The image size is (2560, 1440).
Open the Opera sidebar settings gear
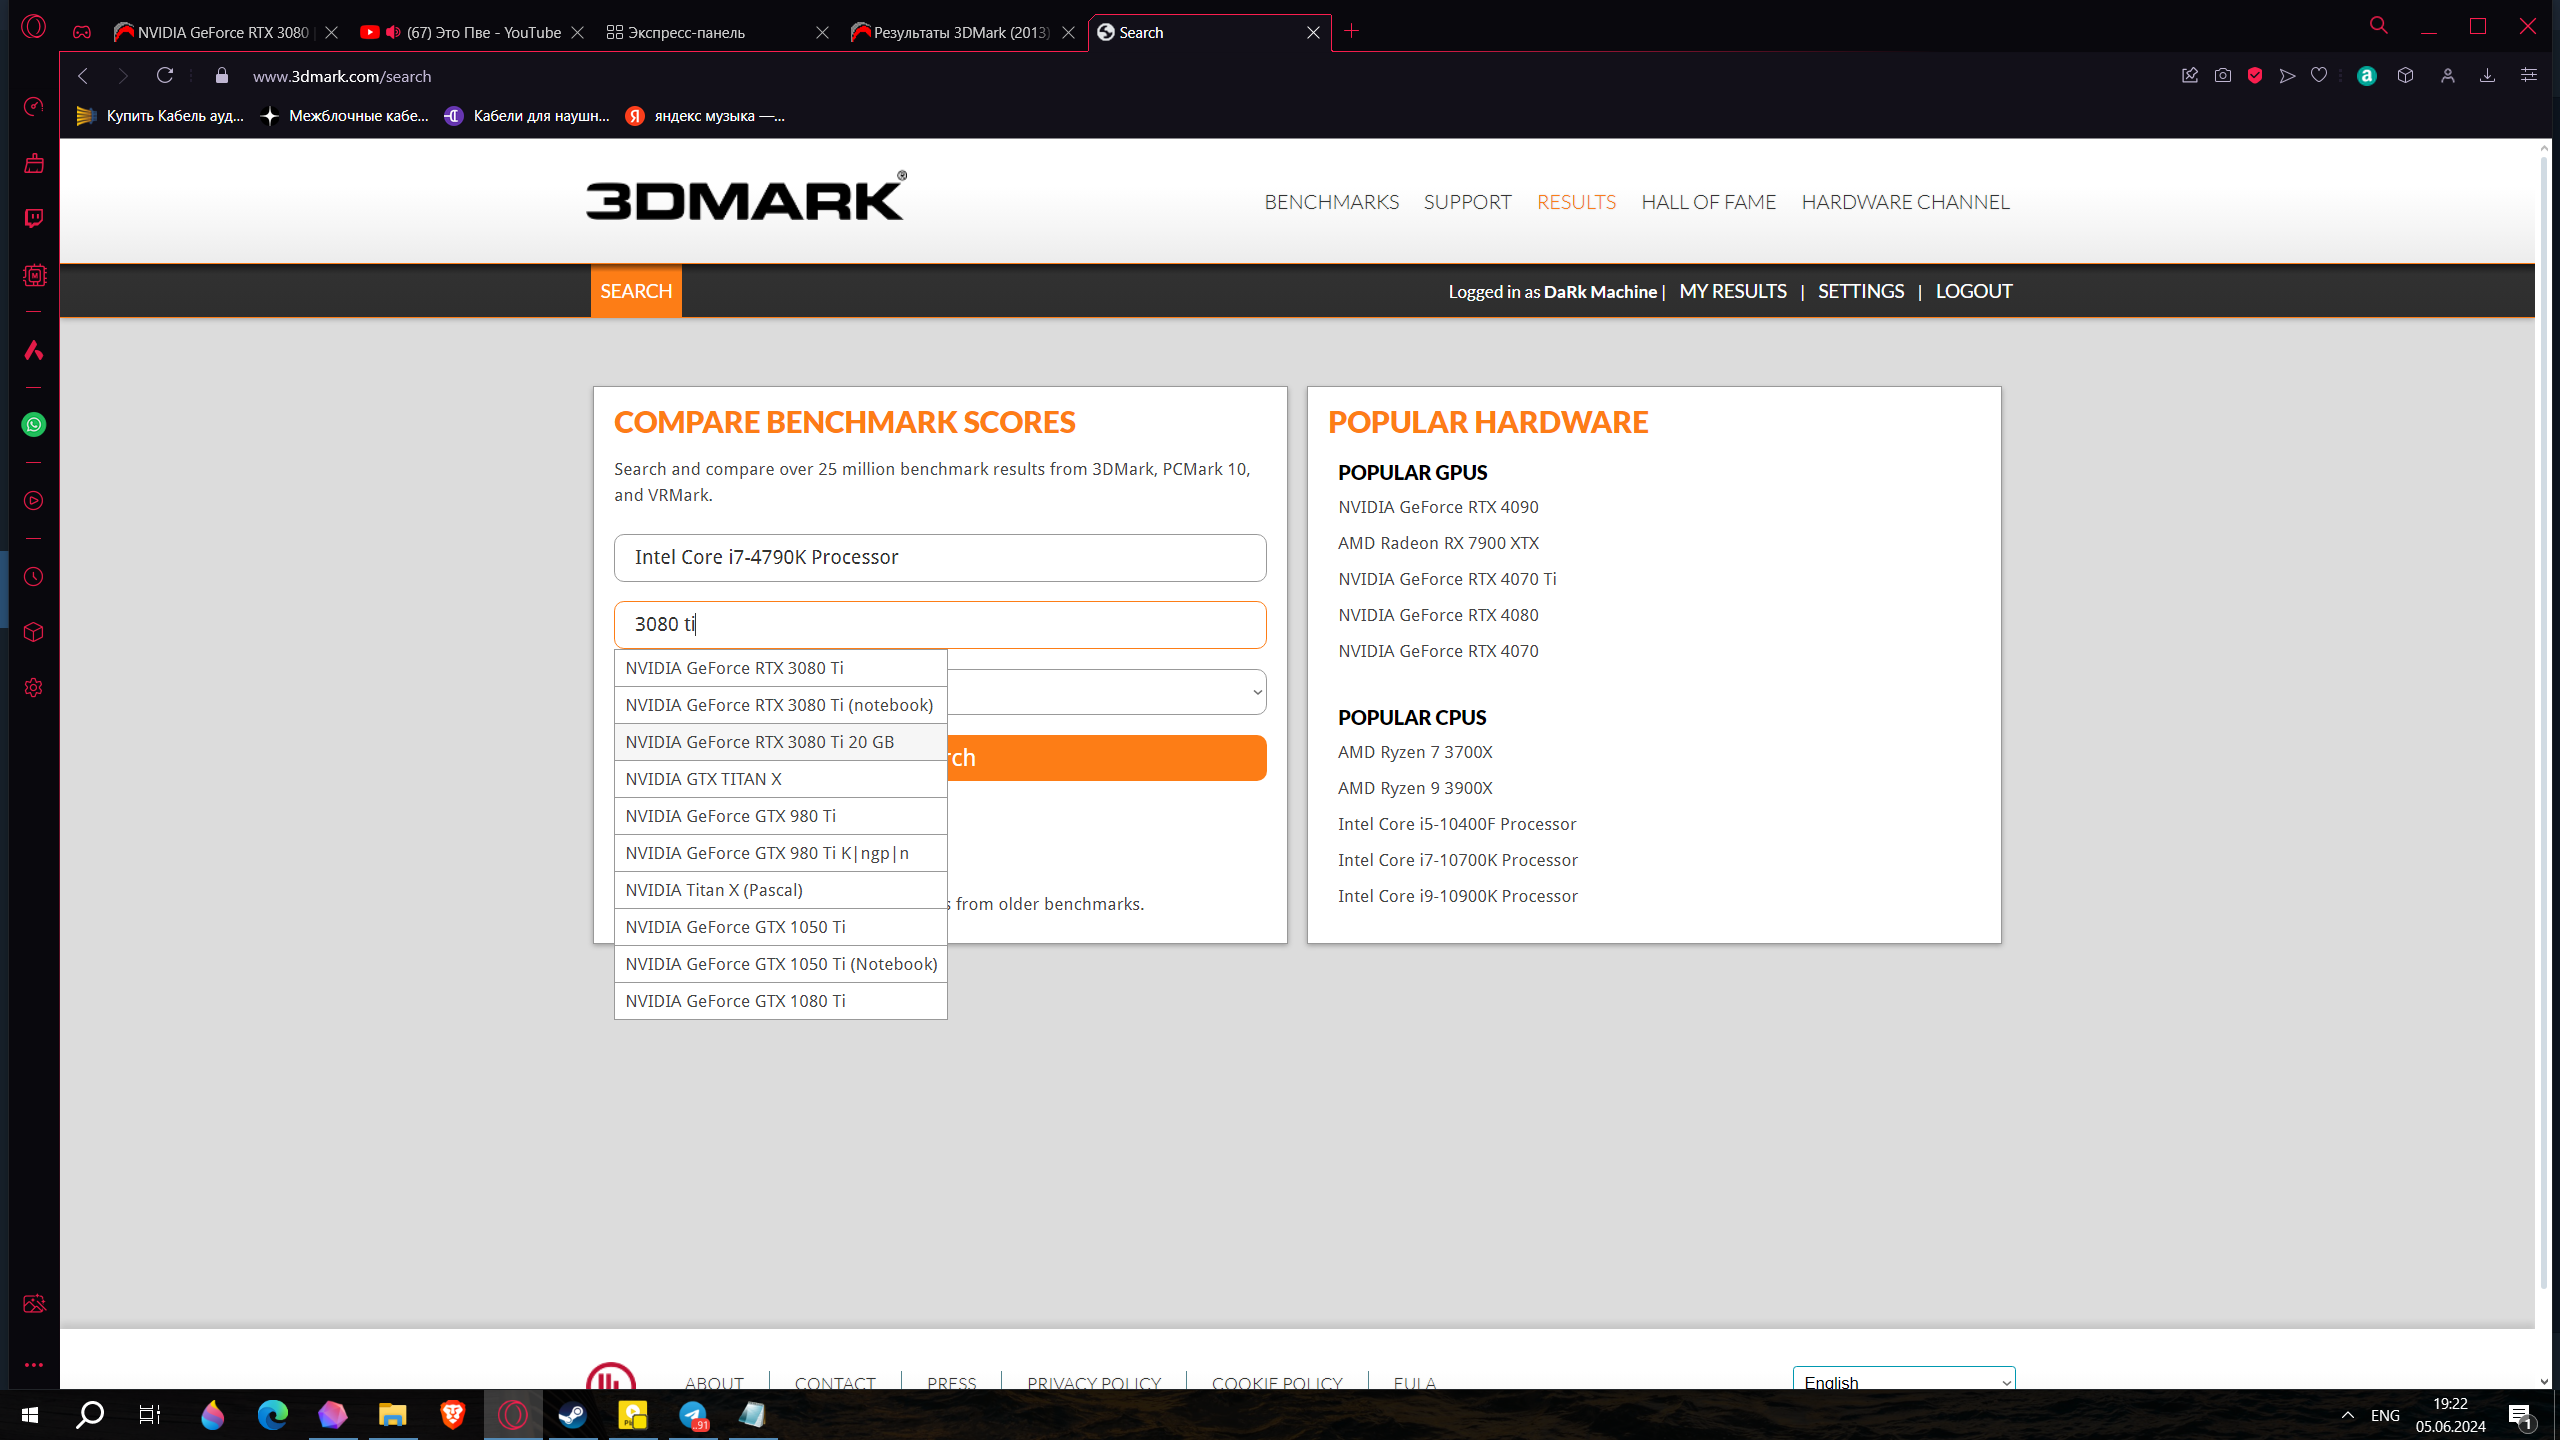(x=33, y=688)
